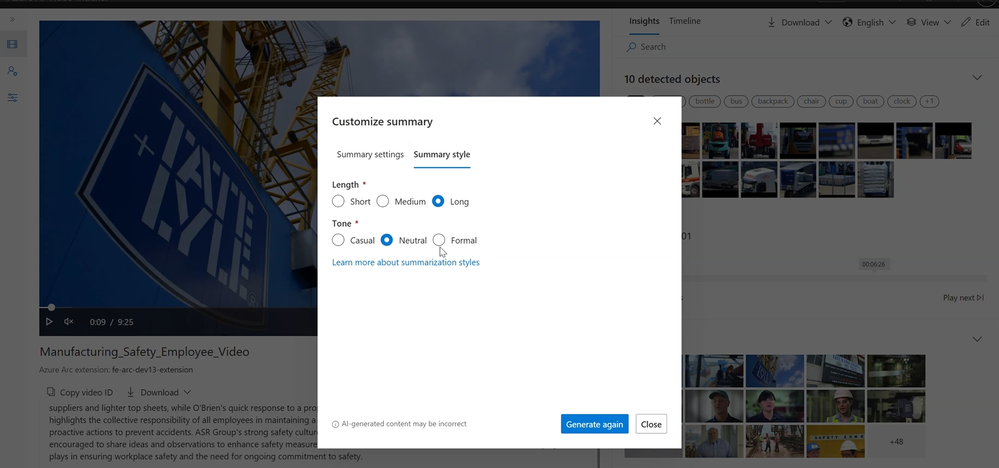The height and width of the screenshot is (468, 999).
Task: Collapse the 10 detected objects section
Action: point(977,78)
